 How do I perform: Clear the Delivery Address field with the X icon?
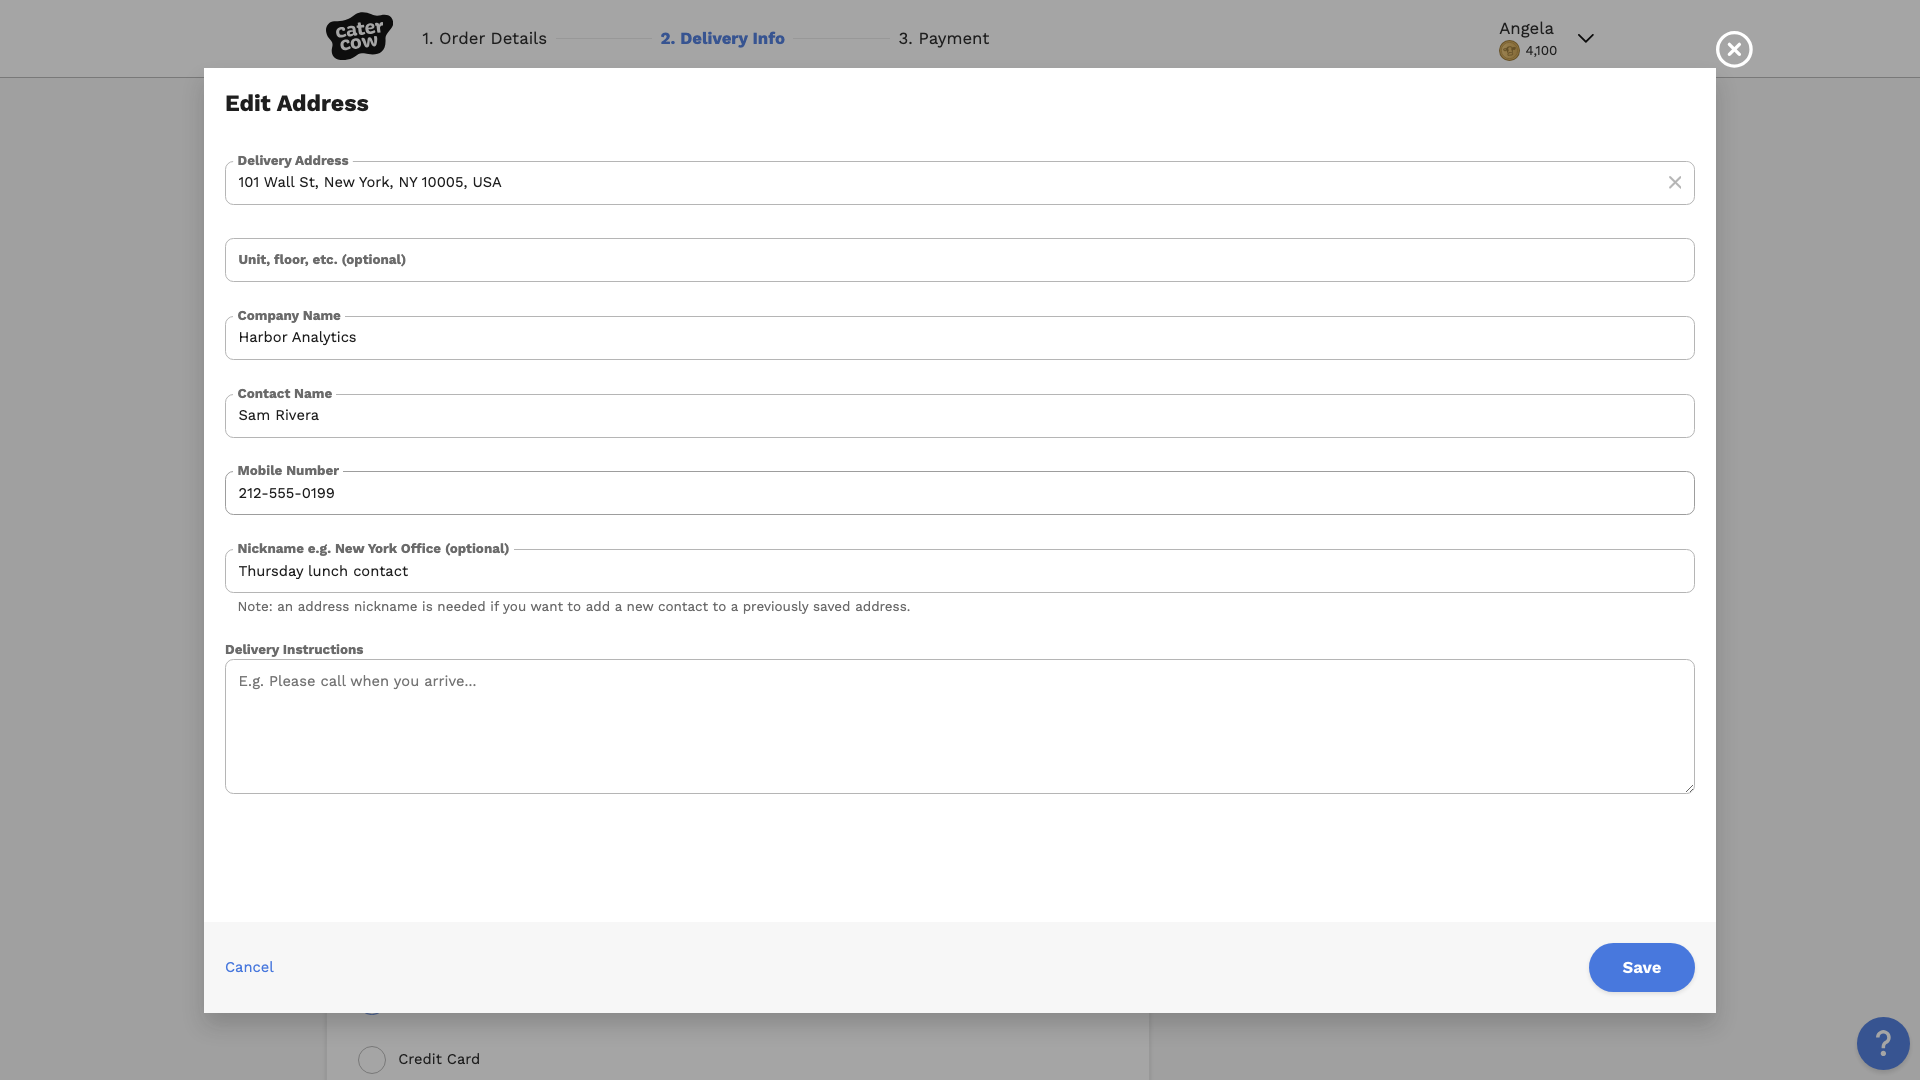pyautogui.click(x=1675, y=183)
